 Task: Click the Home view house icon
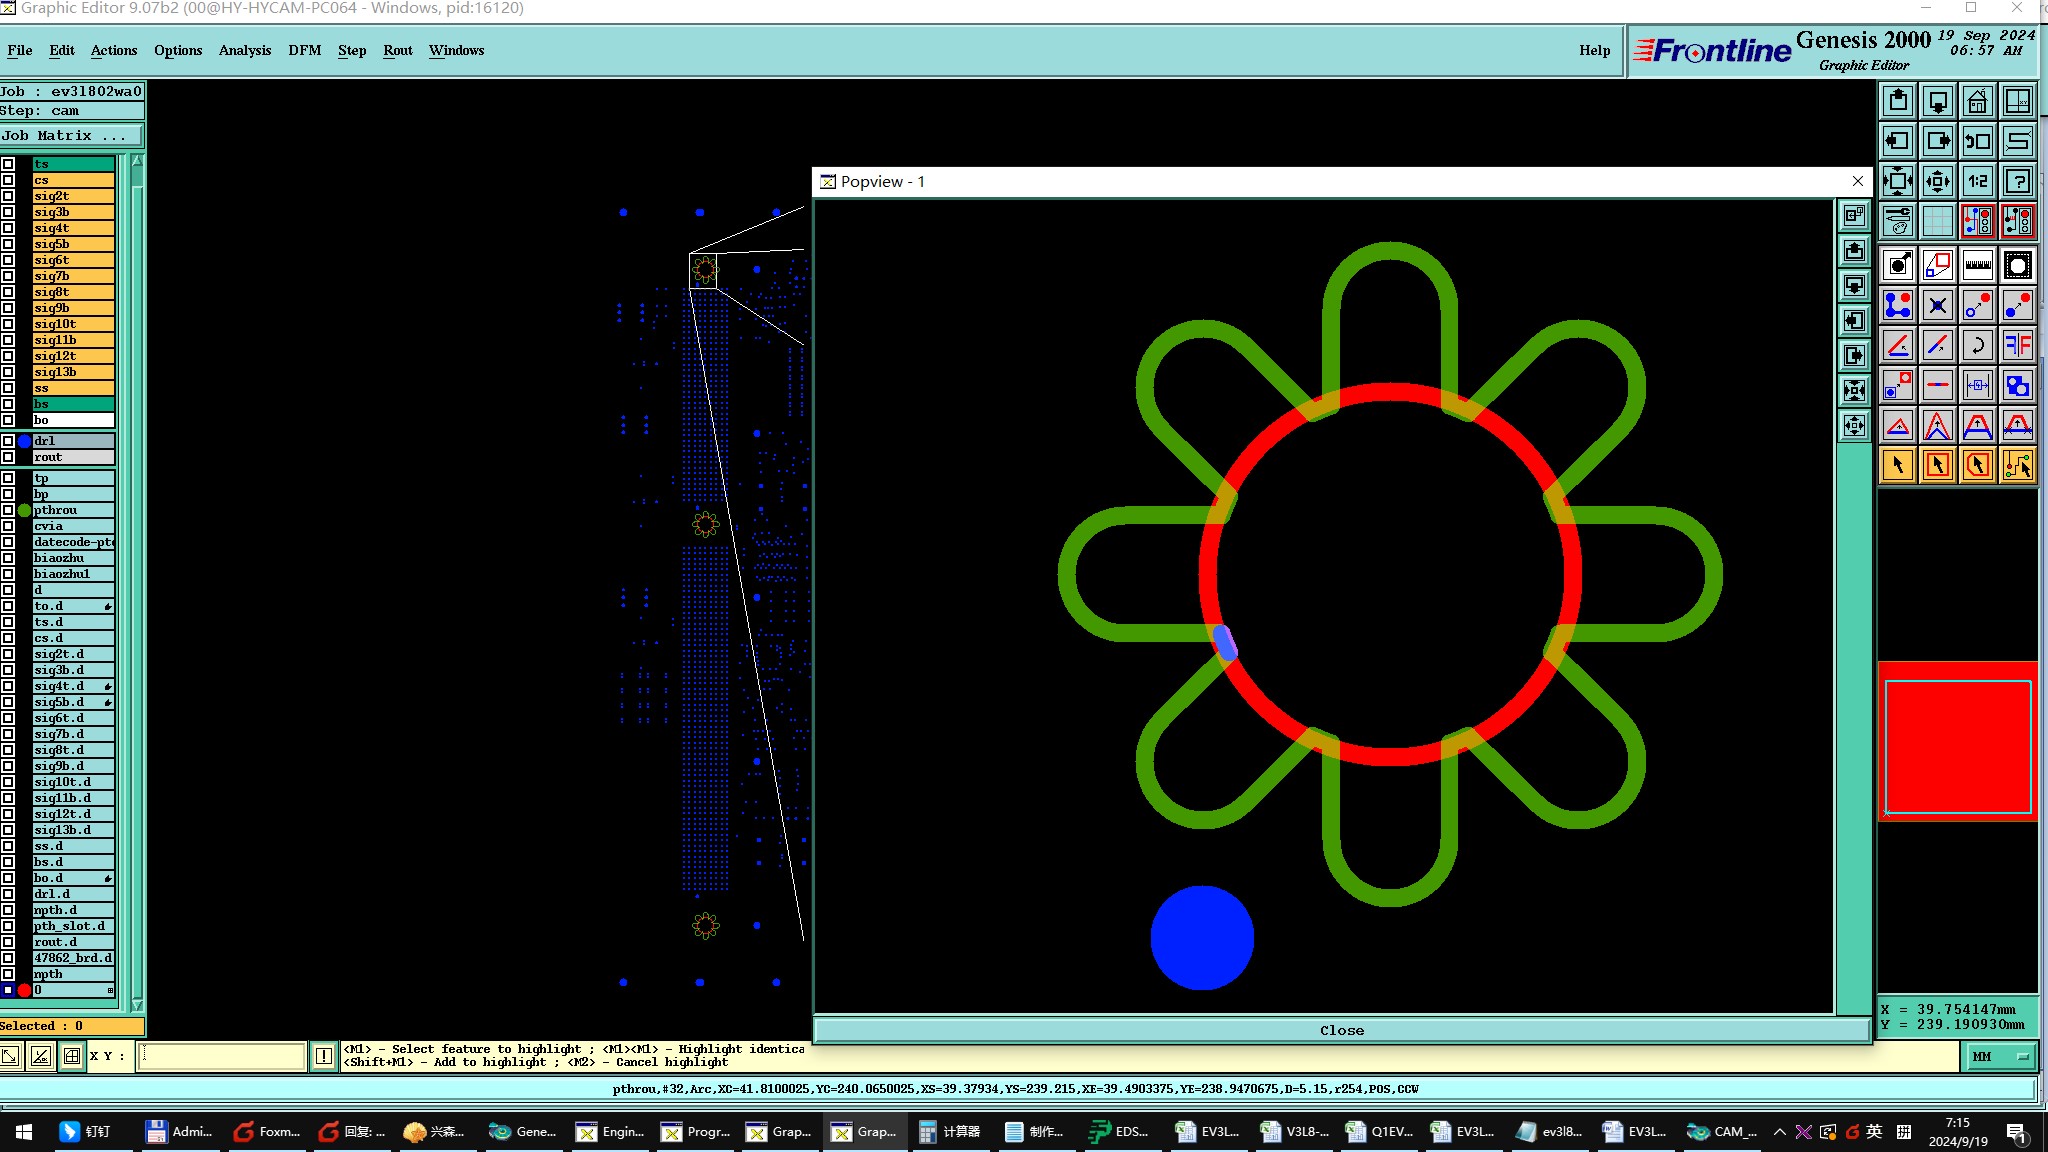point(1977,102)
